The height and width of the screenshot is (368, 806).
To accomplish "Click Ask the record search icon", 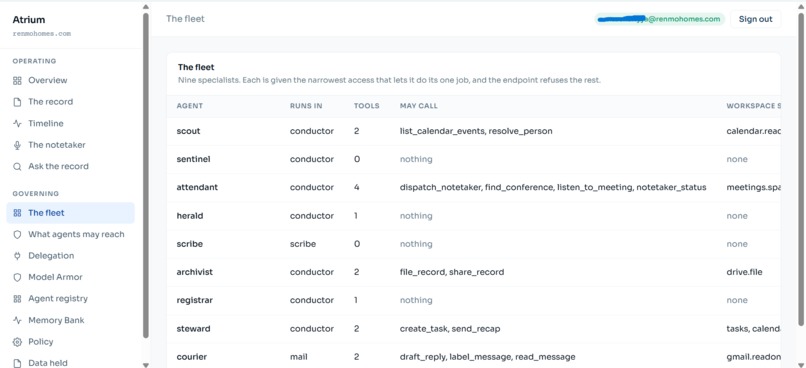I will click(x=17, y=167).
